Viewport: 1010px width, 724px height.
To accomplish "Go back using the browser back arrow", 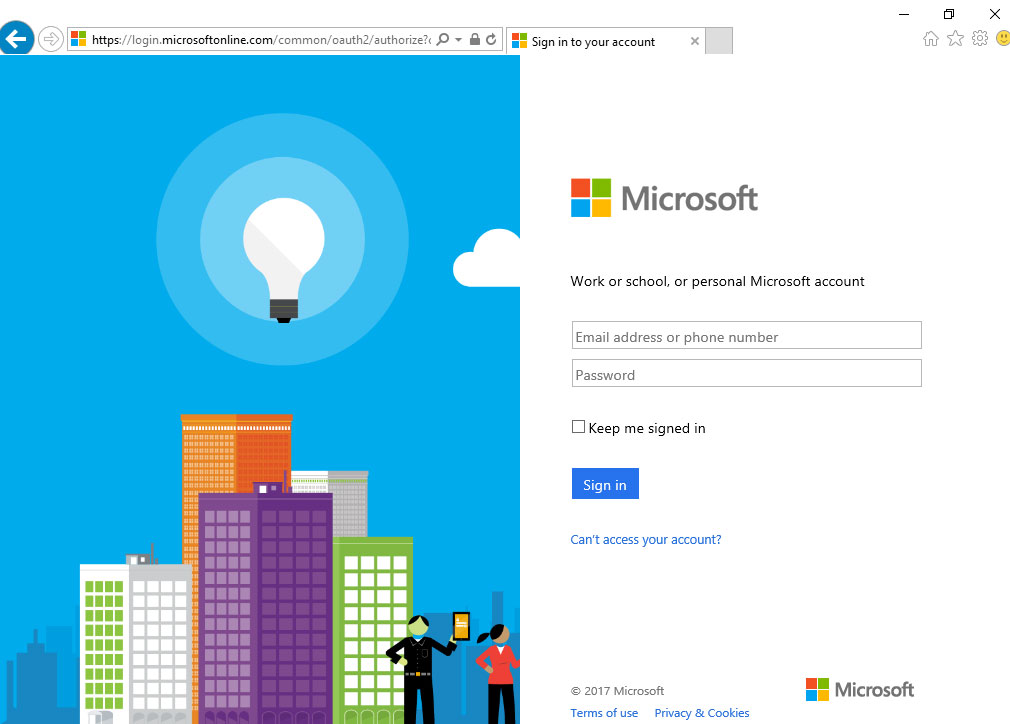I will [x=16, y=39].
